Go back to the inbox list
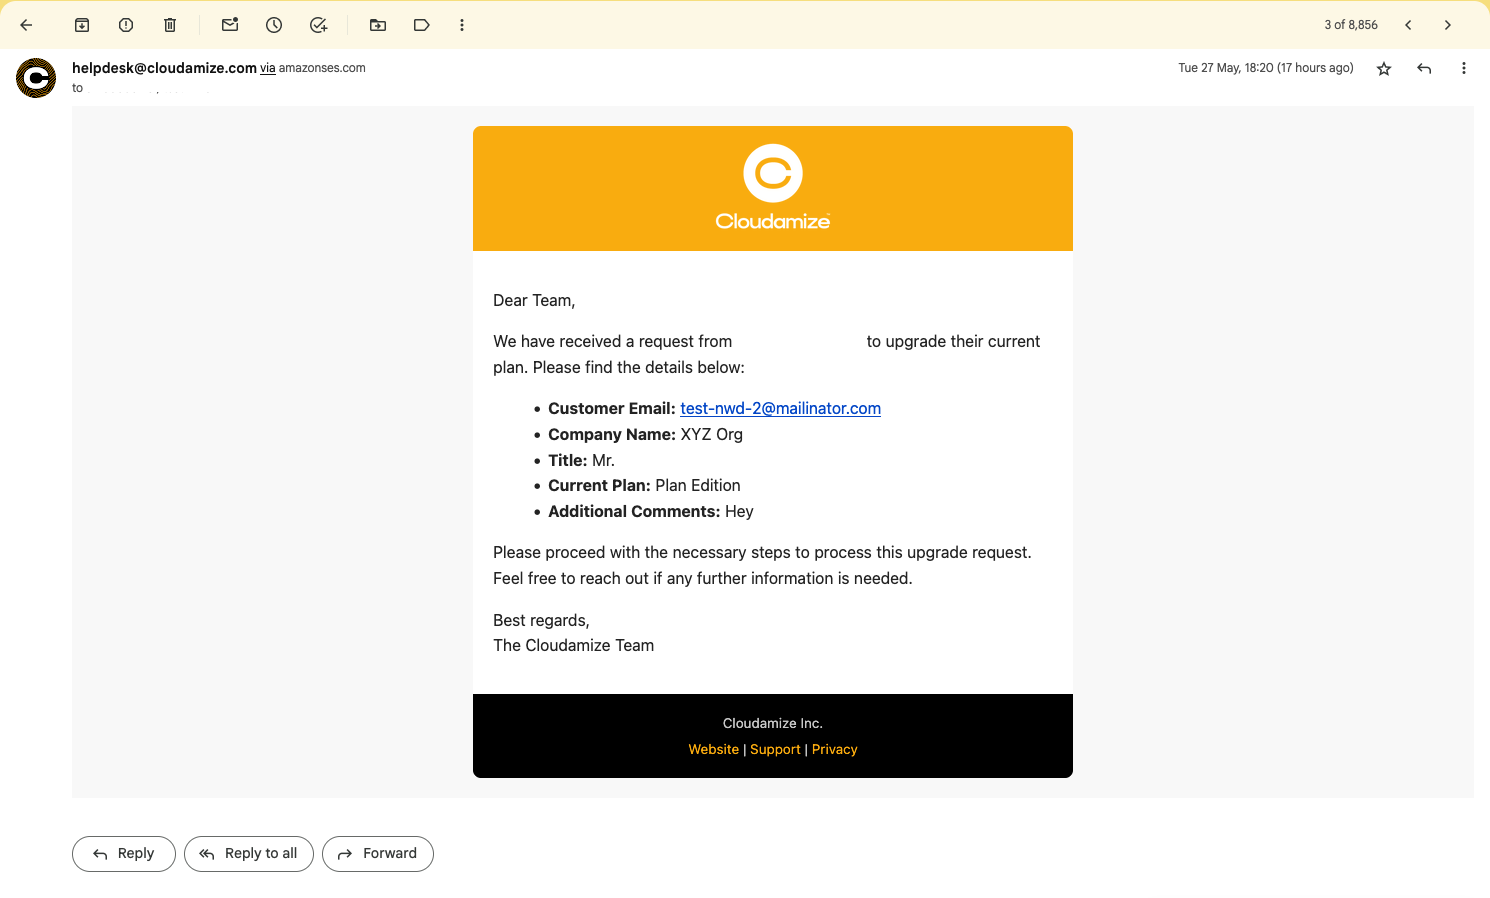This screenshot has height=898, width=1490. 27,25
